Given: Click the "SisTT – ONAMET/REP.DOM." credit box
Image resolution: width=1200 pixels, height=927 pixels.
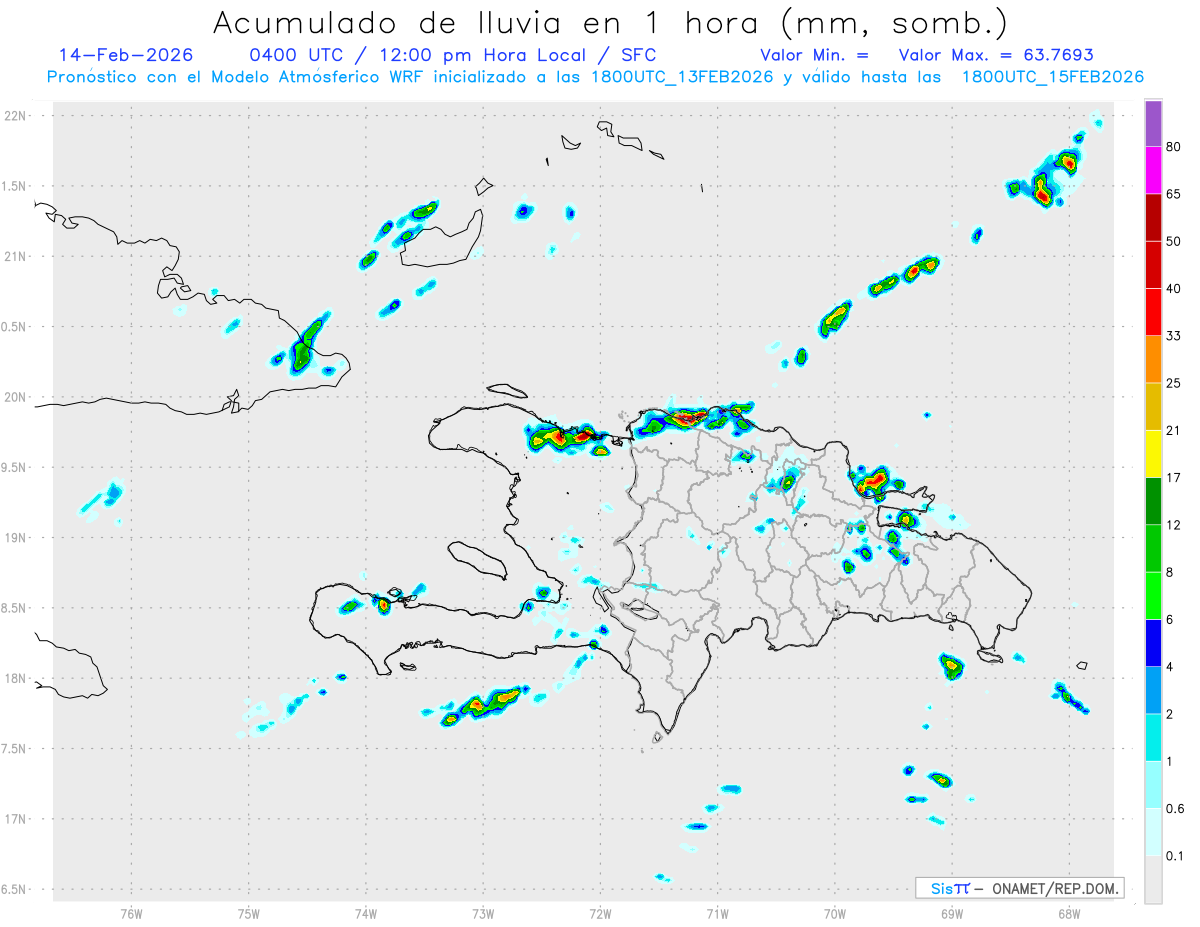Looking at the screenshot, I should (1019, 888).
